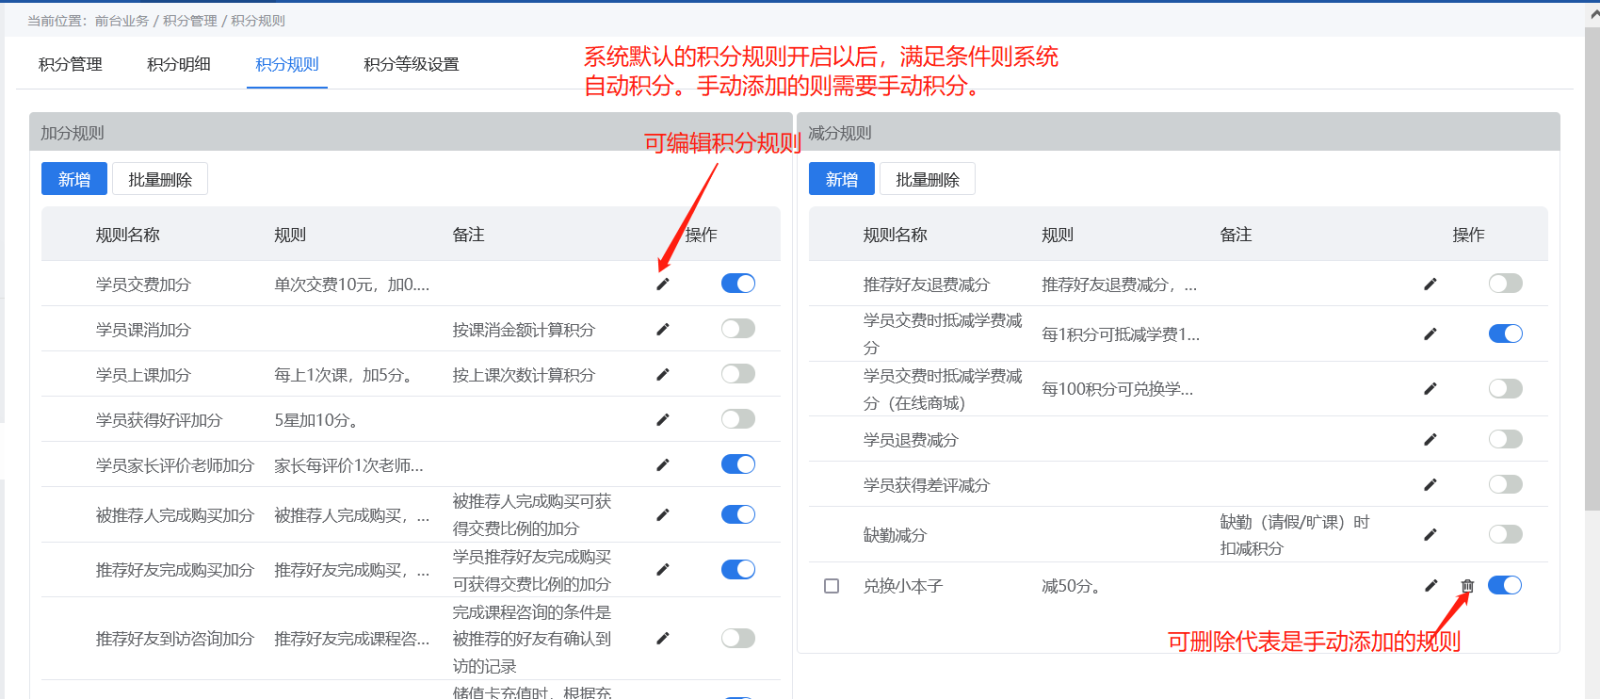This screenshot has width=1600, height=699.
Task: Enable the 学员课消加分 switch
Action: point(738,328)
